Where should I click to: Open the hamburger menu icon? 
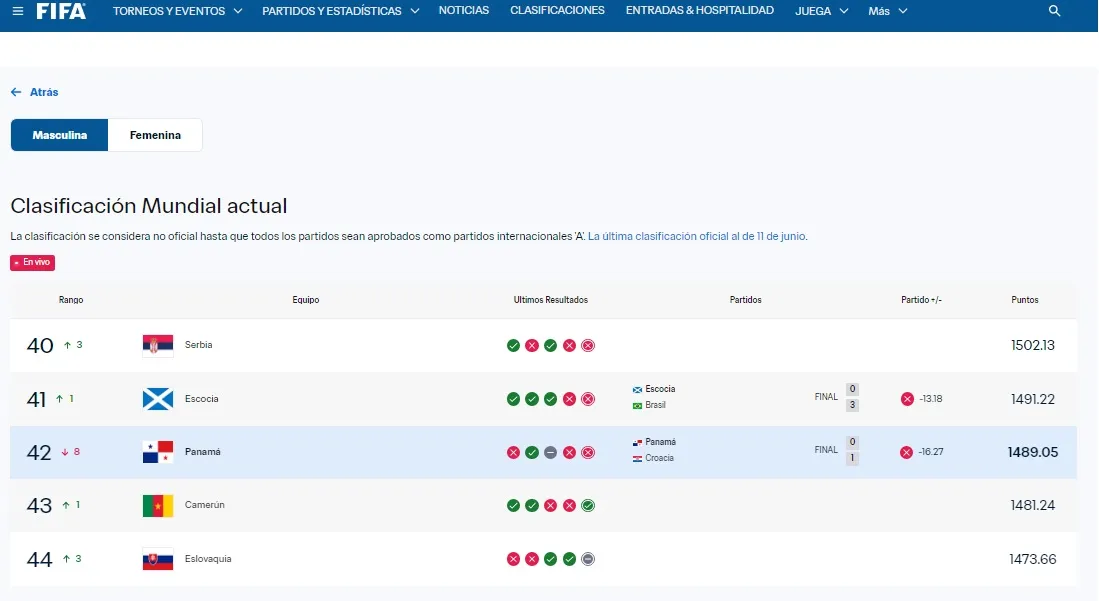[18, 11]
